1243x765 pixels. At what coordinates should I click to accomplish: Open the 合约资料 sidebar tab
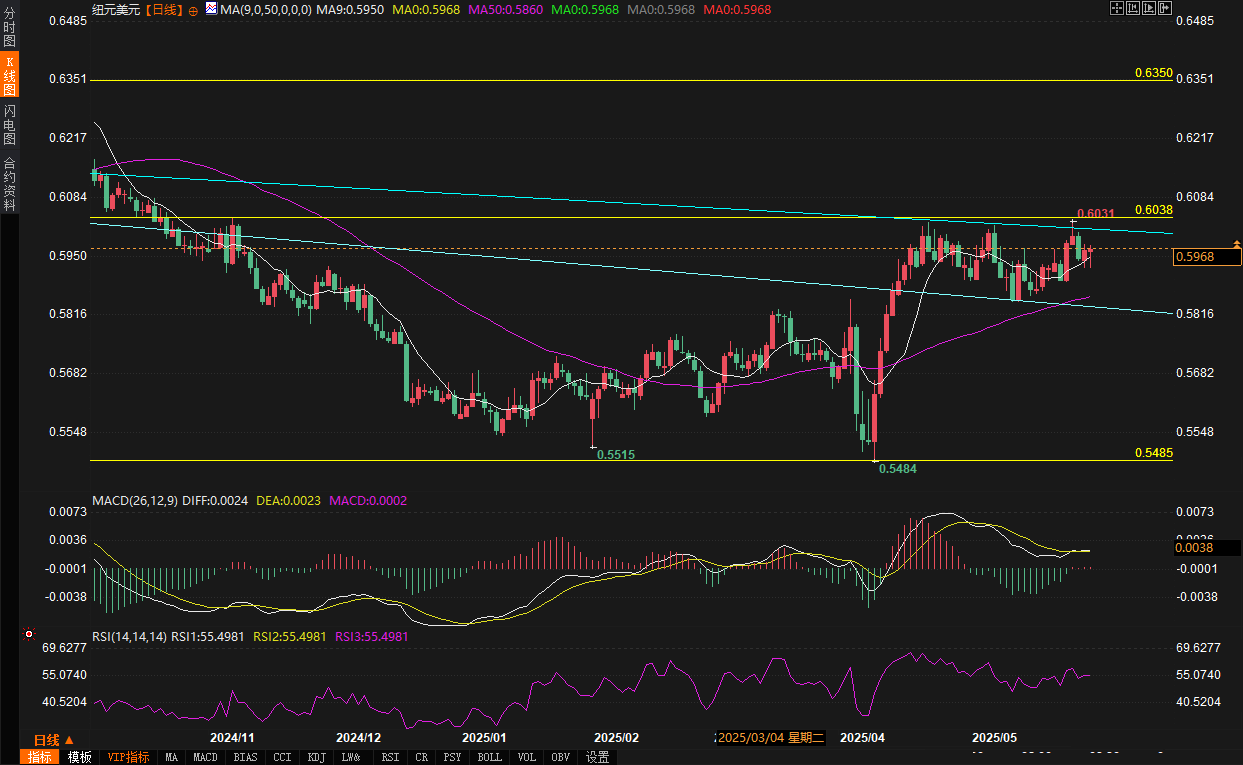[9, 183]
